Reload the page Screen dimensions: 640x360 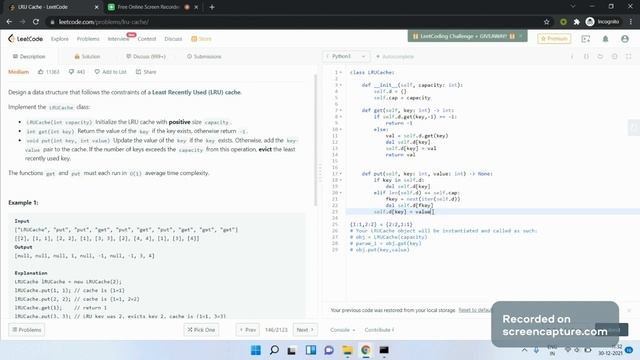point(36,22)
